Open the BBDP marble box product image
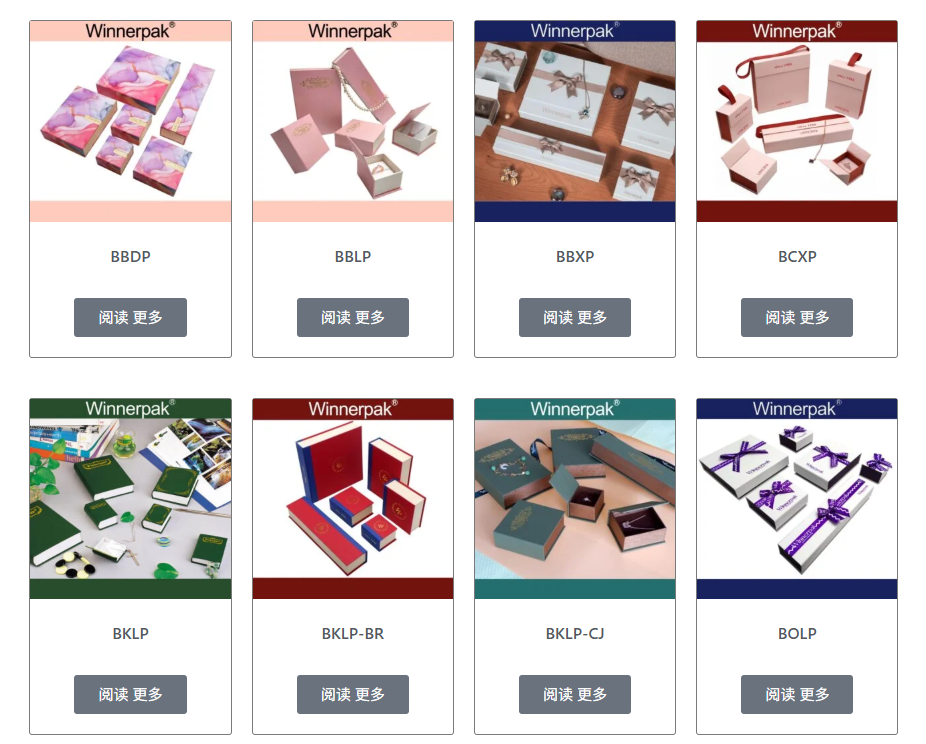This screenshot has height=744, width=926. click(131, 122)
